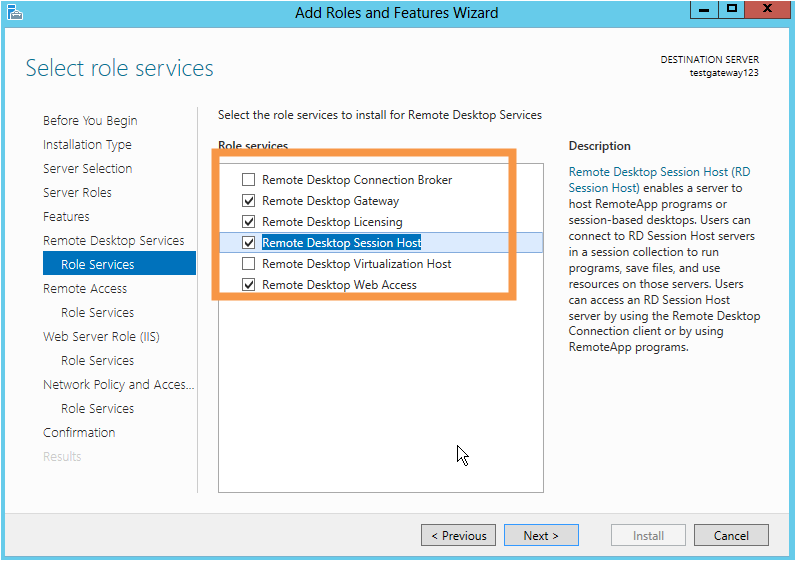Check Remote Desktop Connection Broker

click(248, 180)
